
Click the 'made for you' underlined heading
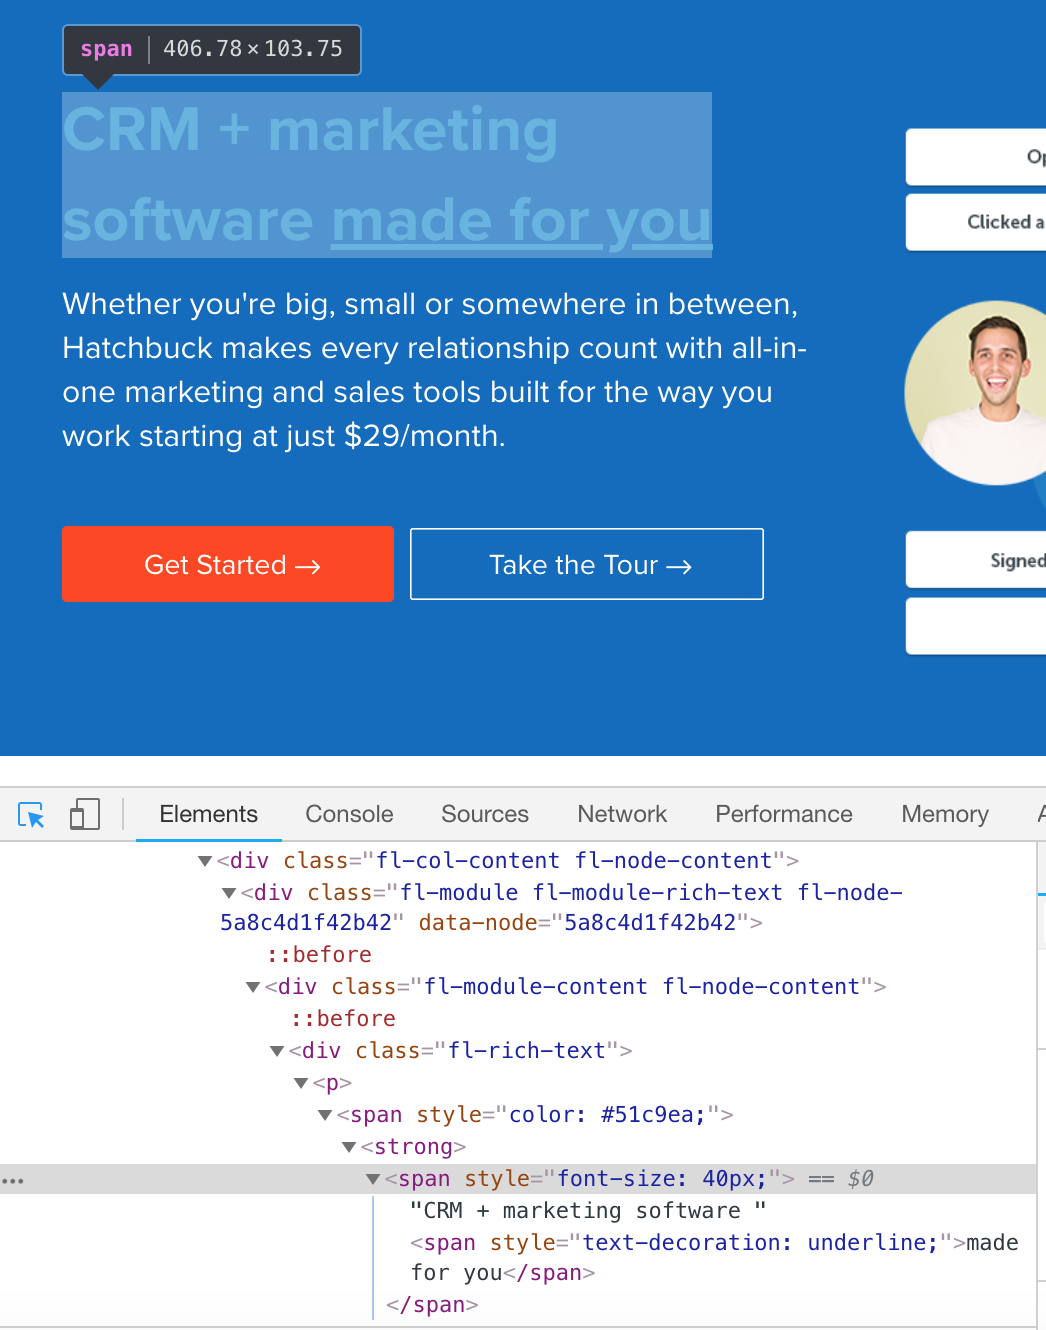(x=521, y=221)
